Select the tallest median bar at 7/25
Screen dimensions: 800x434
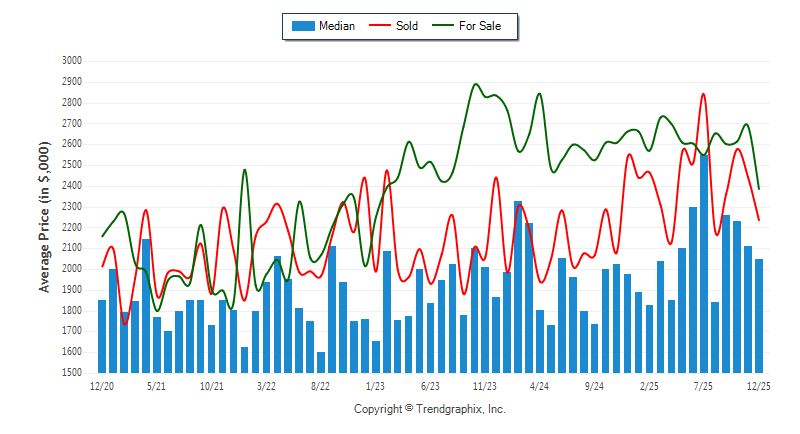tap(704, 264)
